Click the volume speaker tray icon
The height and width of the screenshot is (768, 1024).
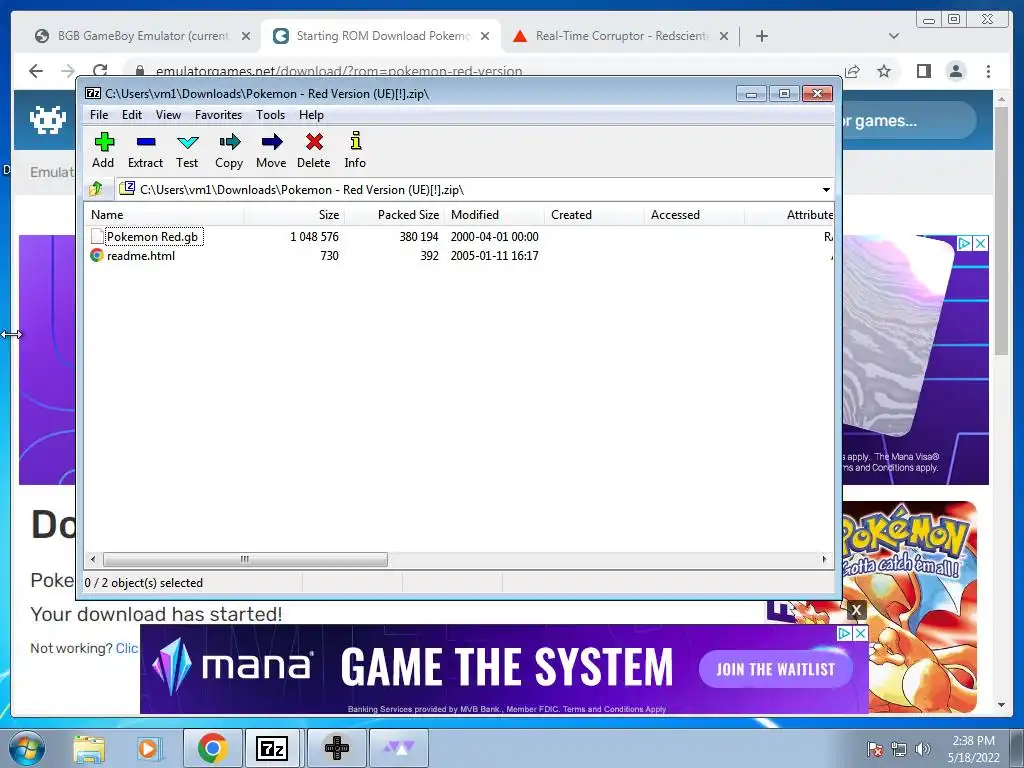click(922, 749)
